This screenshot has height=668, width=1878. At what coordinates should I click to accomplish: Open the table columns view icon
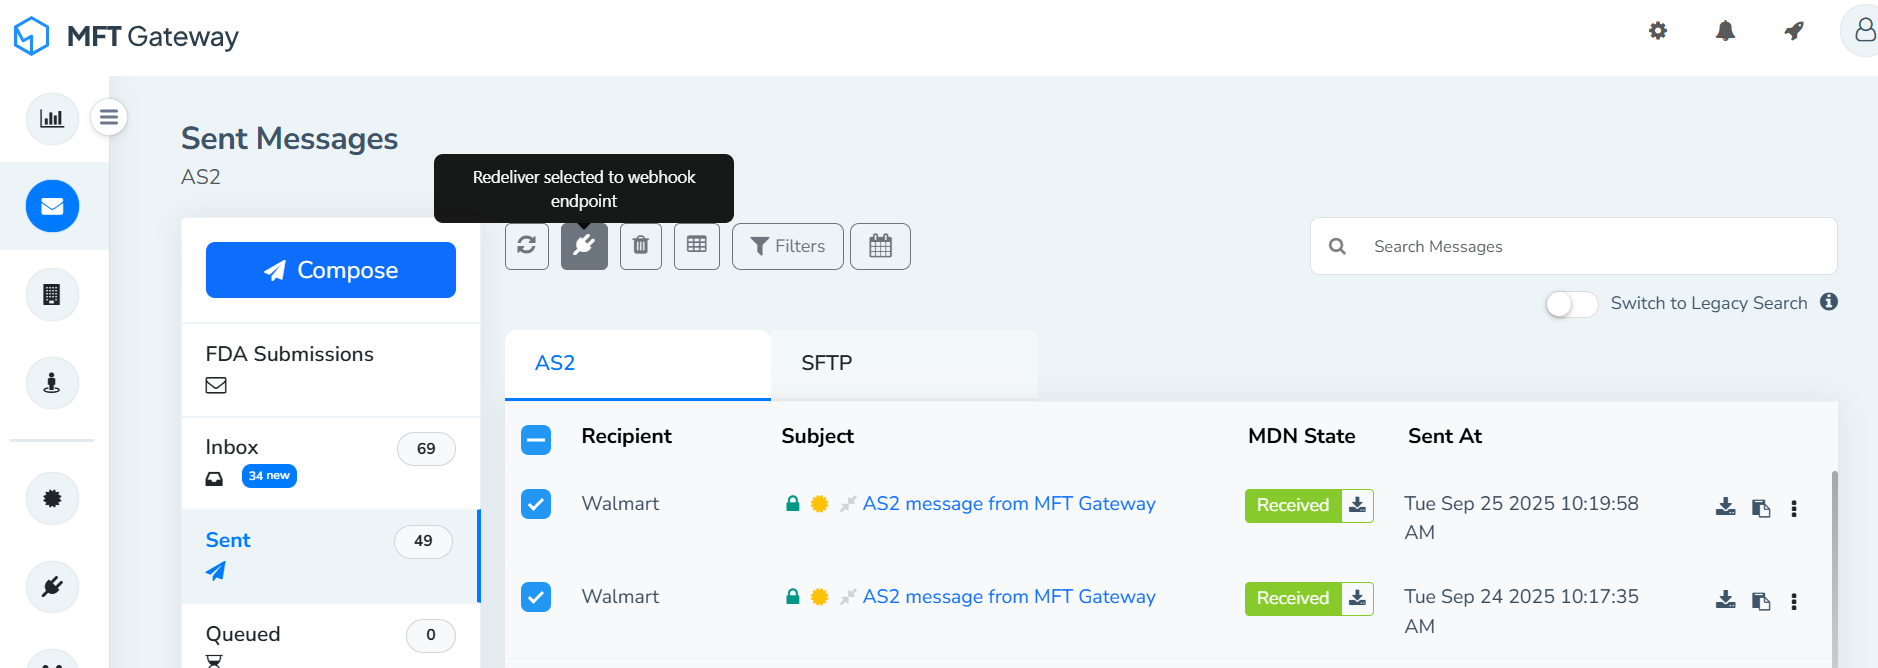pos(697,246)
